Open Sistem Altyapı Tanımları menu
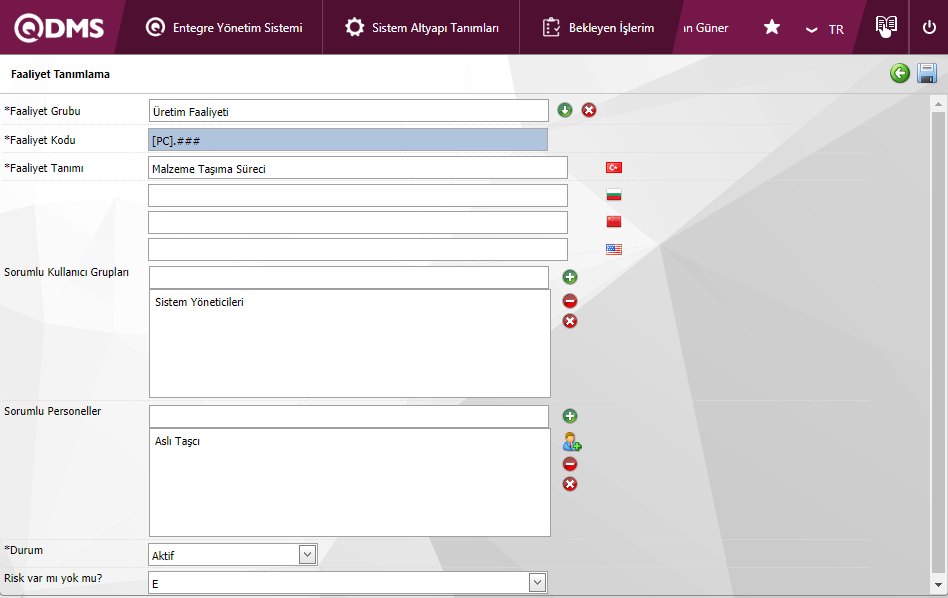 click(x=422, y=28)
